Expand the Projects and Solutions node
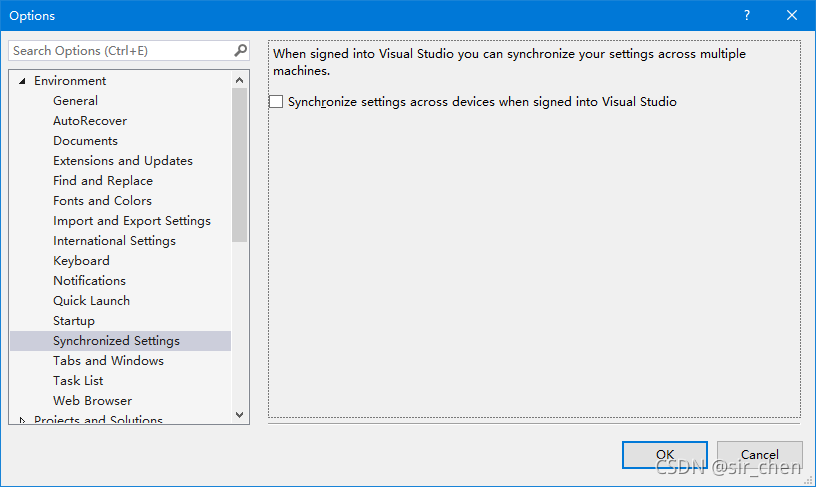Viewport: 816px width, 487px height. click(22, 420)
